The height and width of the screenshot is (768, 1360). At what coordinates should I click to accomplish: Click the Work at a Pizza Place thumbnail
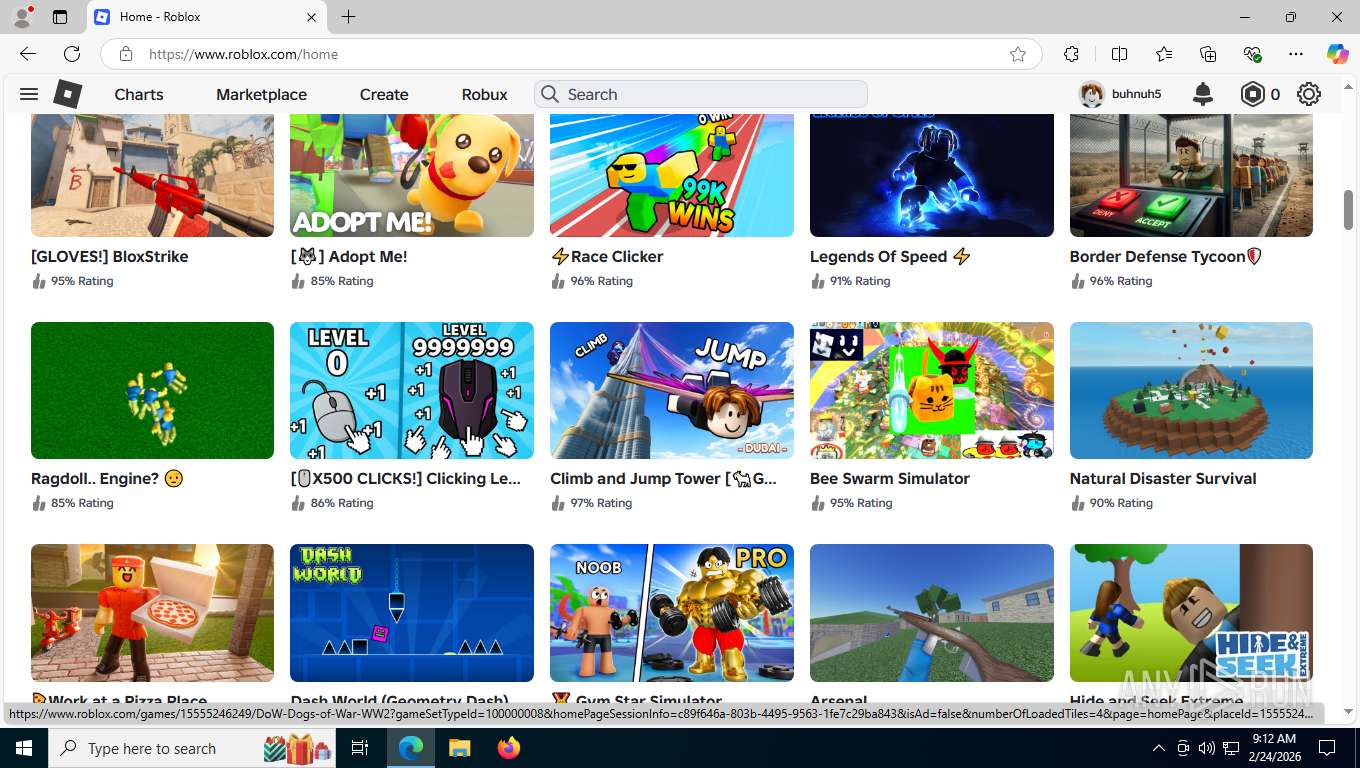coord(152,612)
